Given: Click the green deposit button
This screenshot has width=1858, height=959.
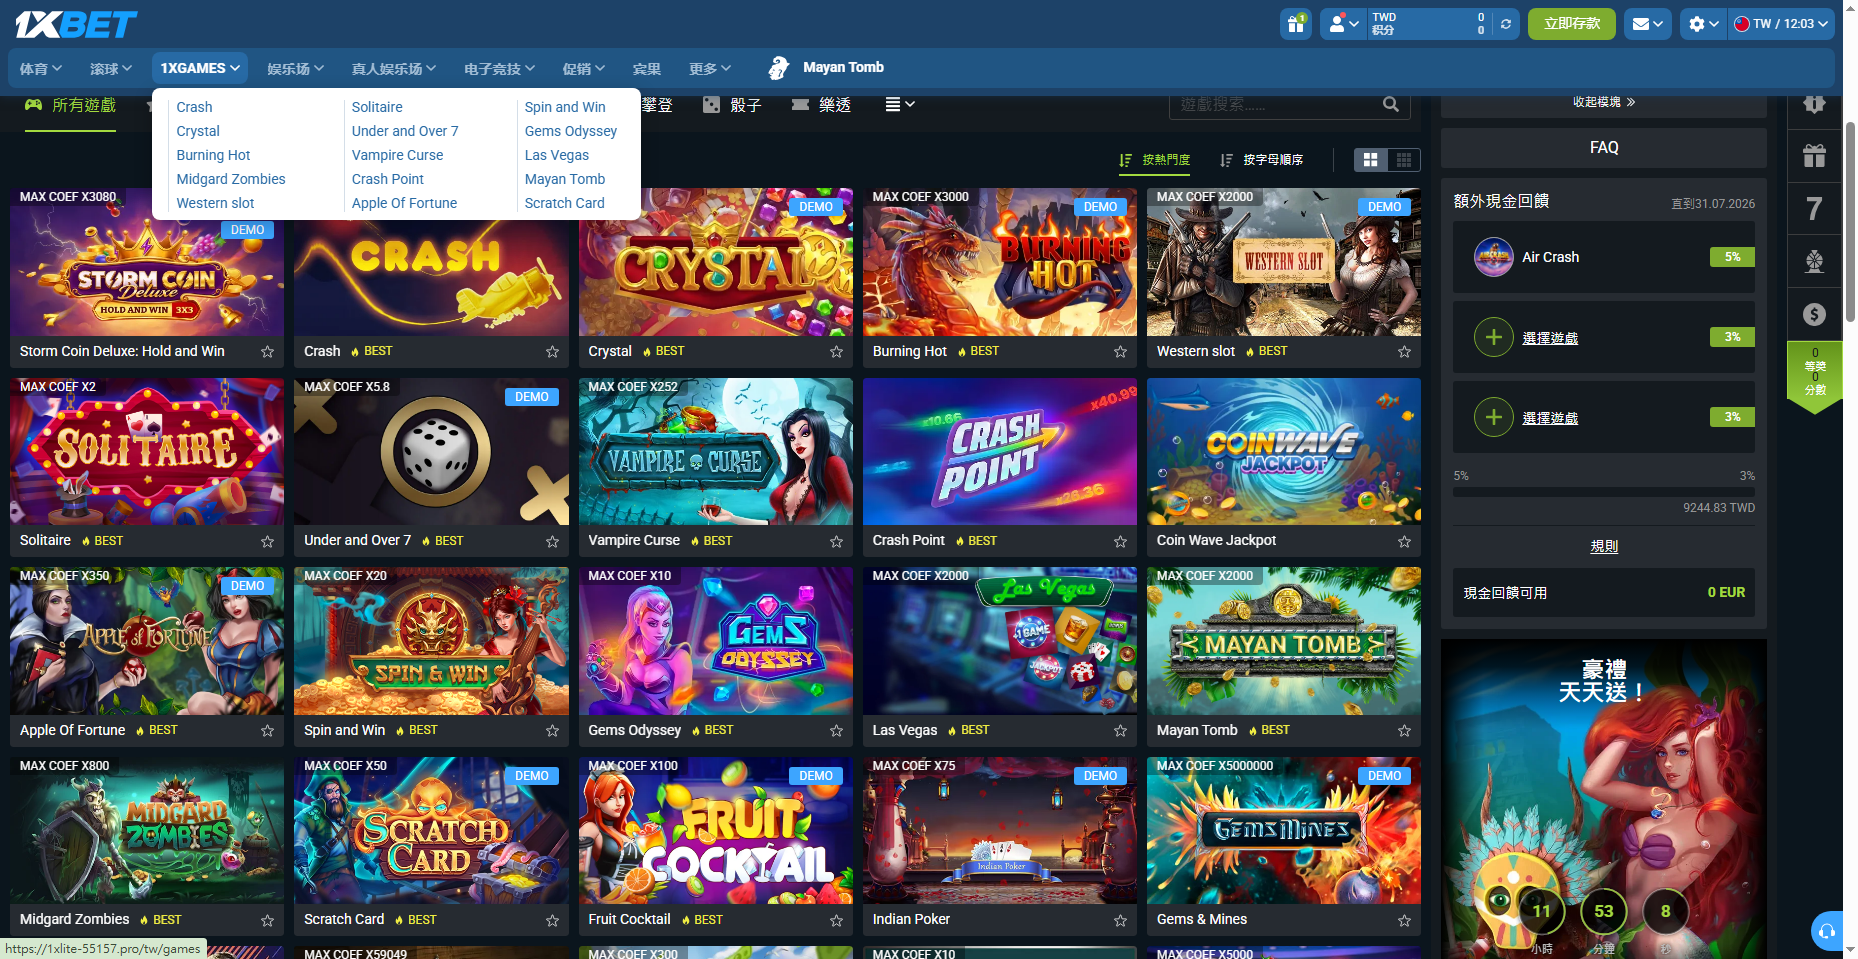Looking at the screenshot, I should [x=1571, y=24].
